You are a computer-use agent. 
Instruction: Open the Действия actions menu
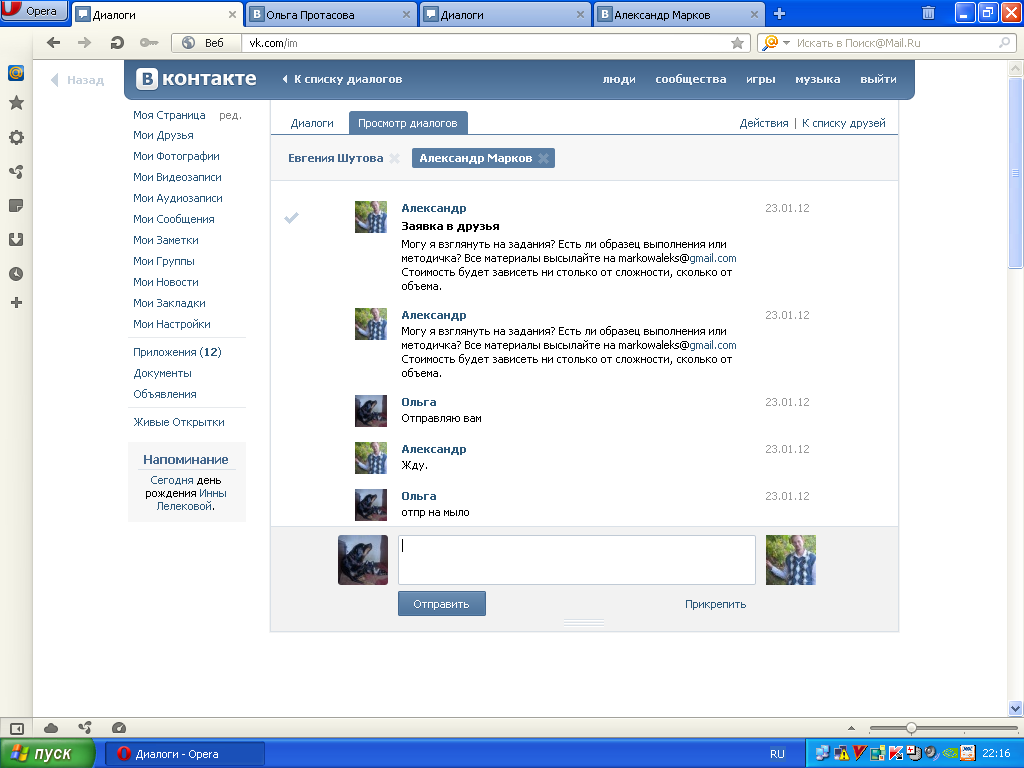(x=763, y=123)
